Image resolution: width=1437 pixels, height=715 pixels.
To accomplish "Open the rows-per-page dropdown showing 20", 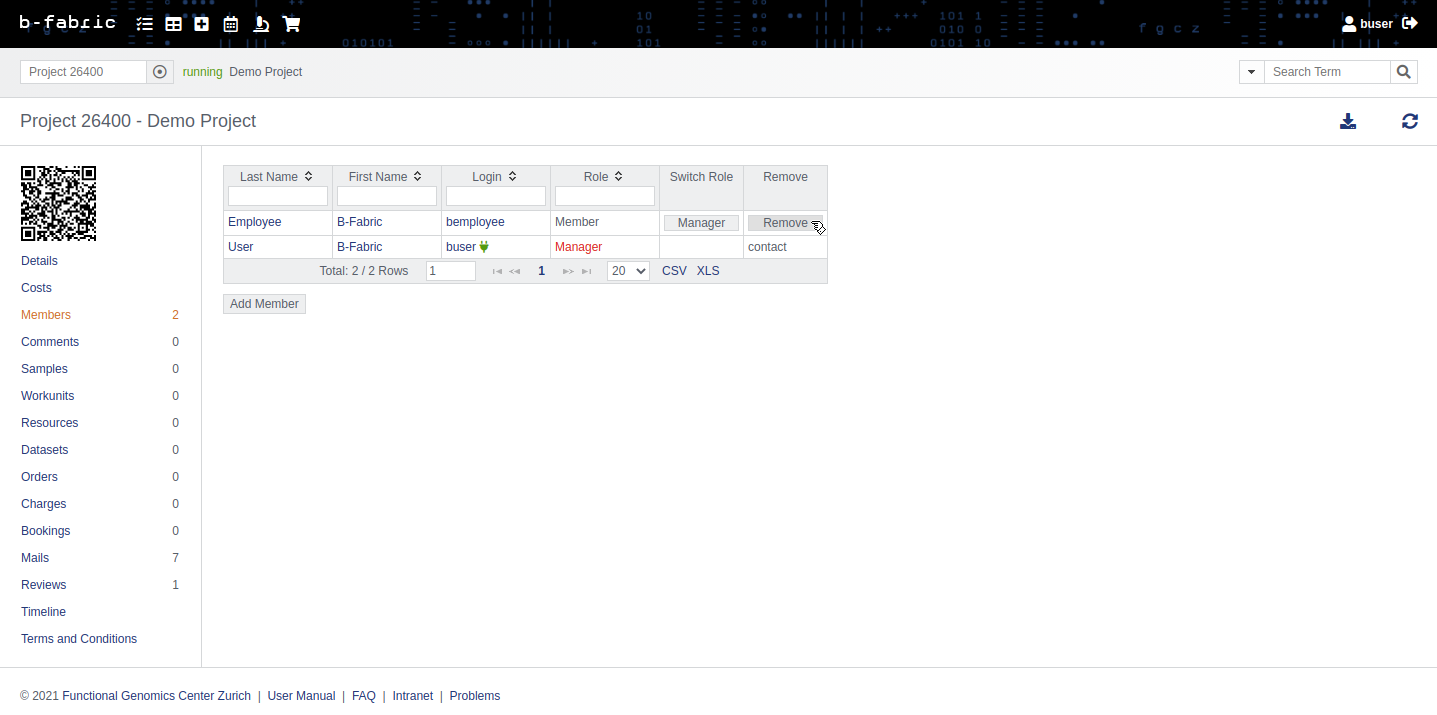I will coord(628,271).
